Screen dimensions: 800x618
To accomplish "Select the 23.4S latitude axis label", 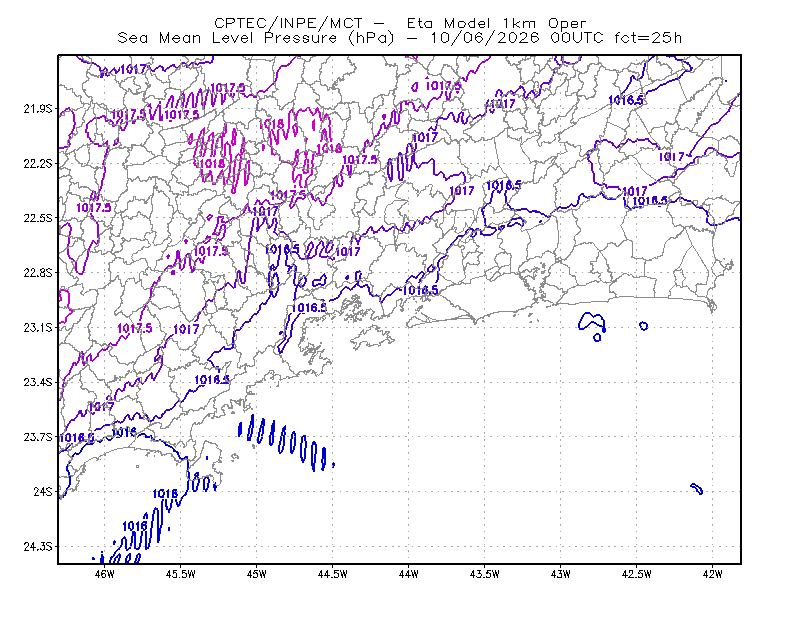I will point(38,382).
